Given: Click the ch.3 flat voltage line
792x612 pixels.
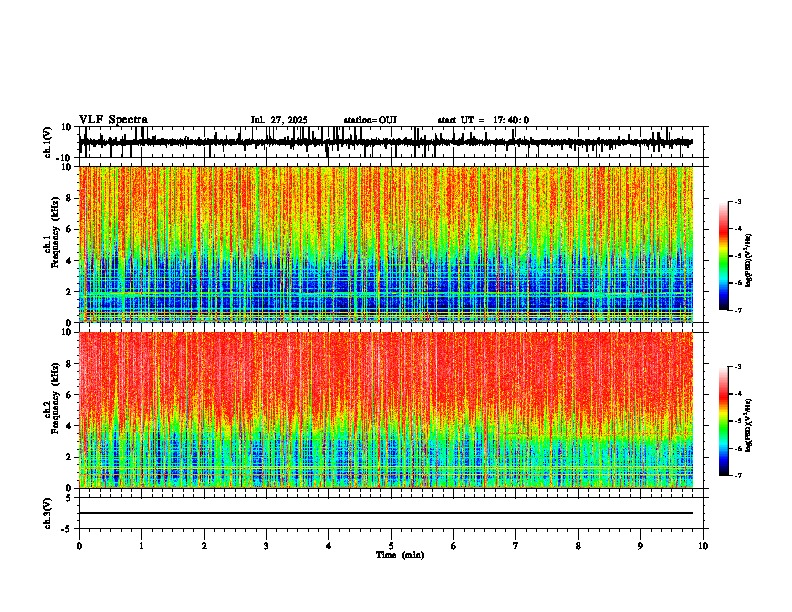Looking at the screenshot, I should click(x=386, y=513).
